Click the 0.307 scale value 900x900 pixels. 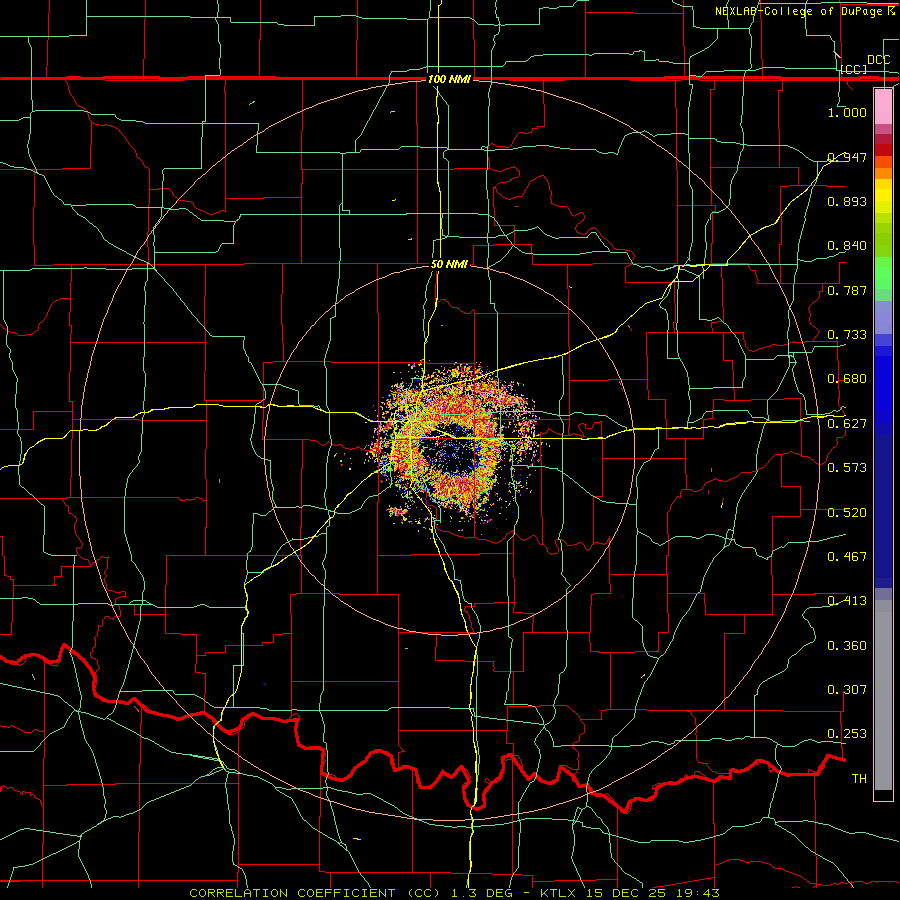pos(847,690)
